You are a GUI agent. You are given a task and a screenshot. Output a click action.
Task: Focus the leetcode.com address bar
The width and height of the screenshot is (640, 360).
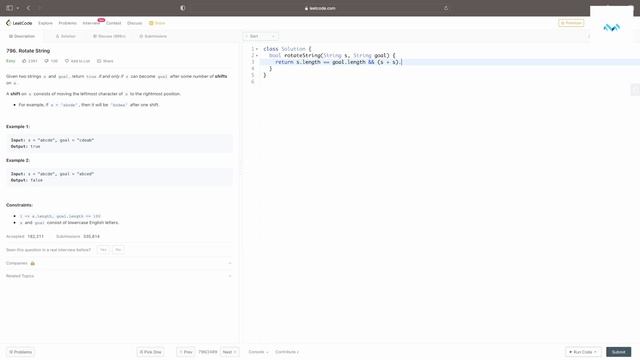point(320,8)
